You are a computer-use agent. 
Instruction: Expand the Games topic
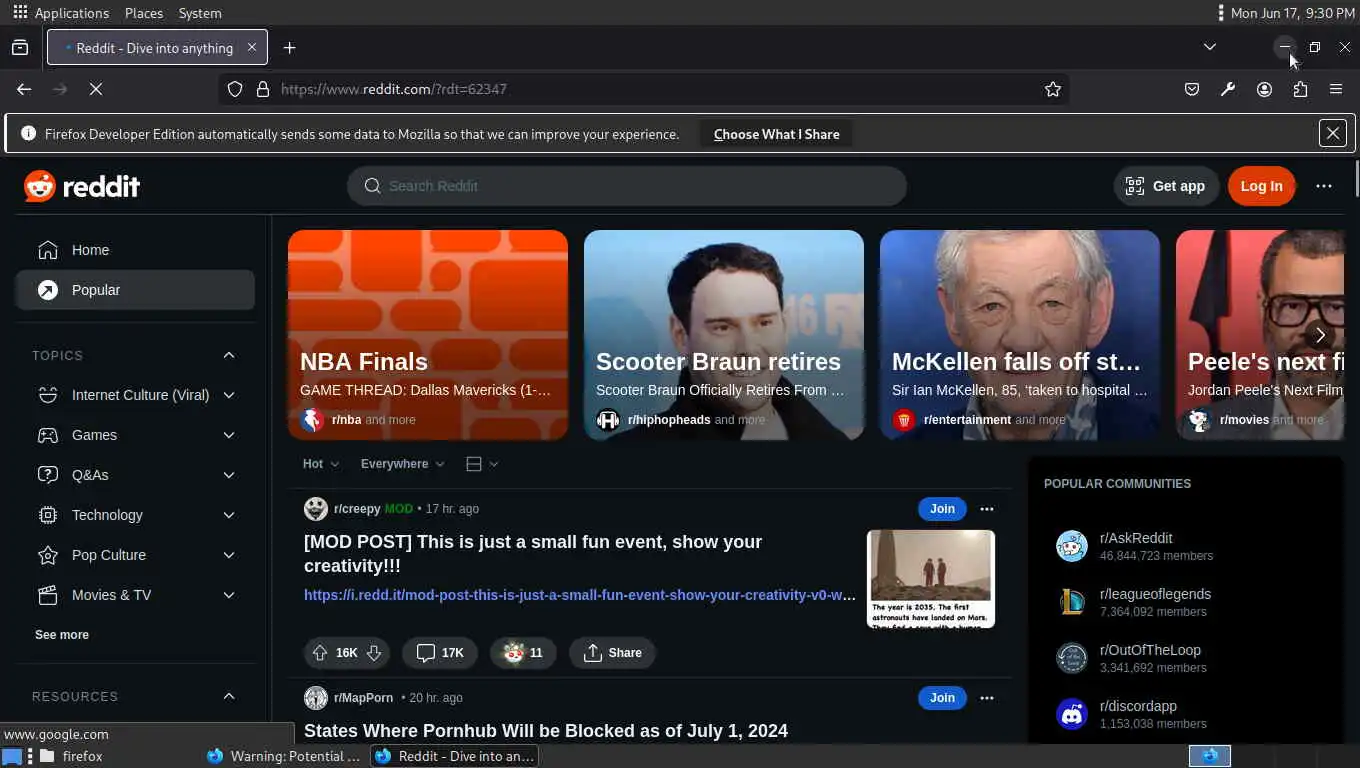[x=229, y=435]
